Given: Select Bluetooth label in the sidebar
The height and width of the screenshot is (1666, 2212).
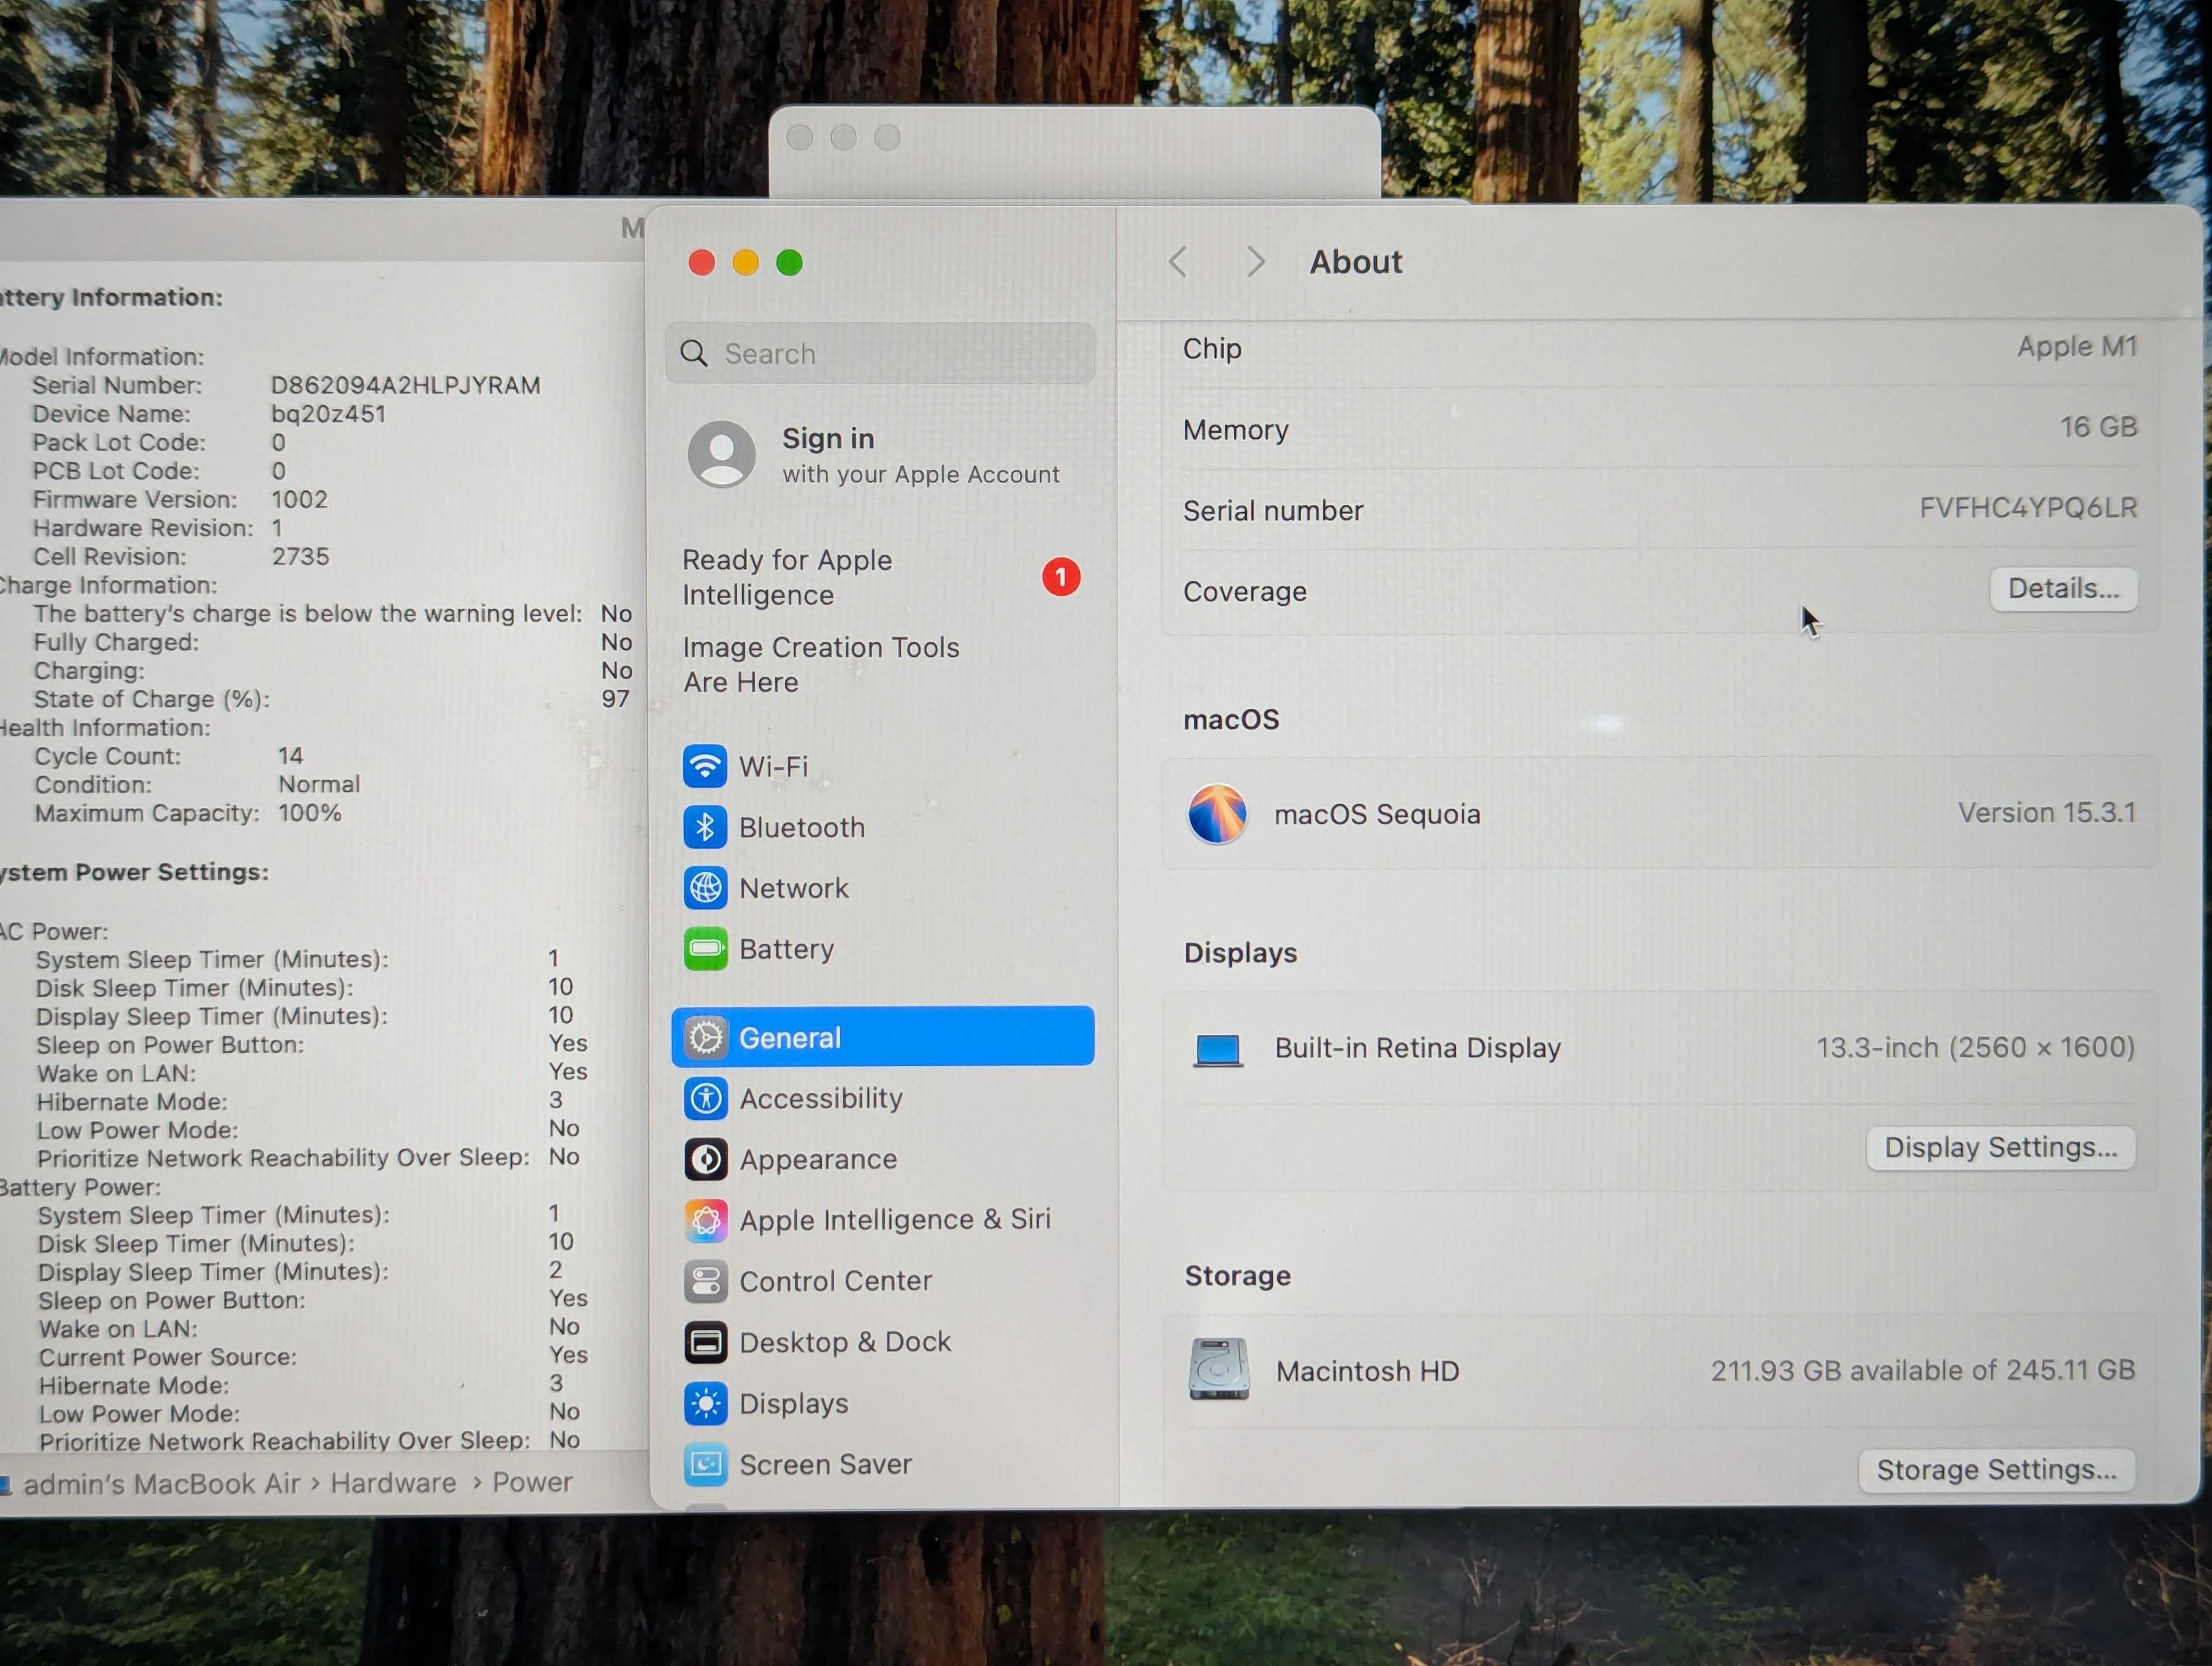Looking at the screenshot, I should click(802, 827).
